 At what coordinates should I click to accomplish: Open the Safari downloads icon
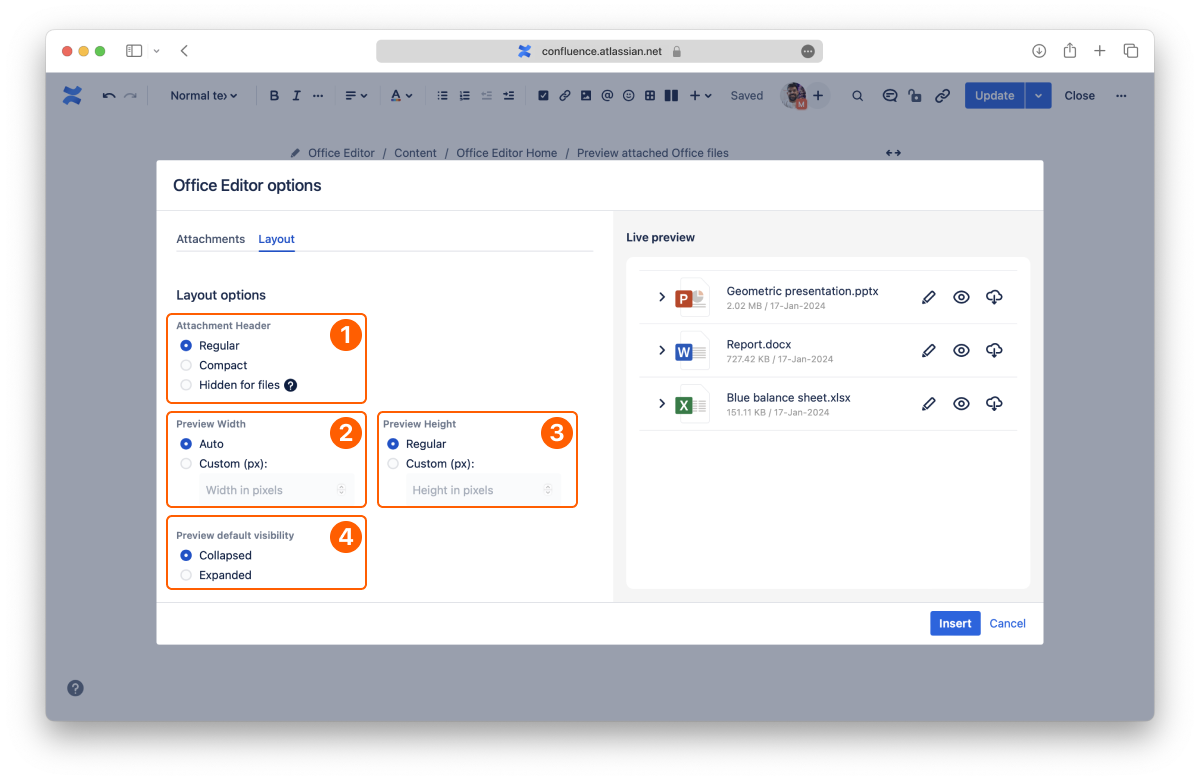click(x=1039, y=51)
